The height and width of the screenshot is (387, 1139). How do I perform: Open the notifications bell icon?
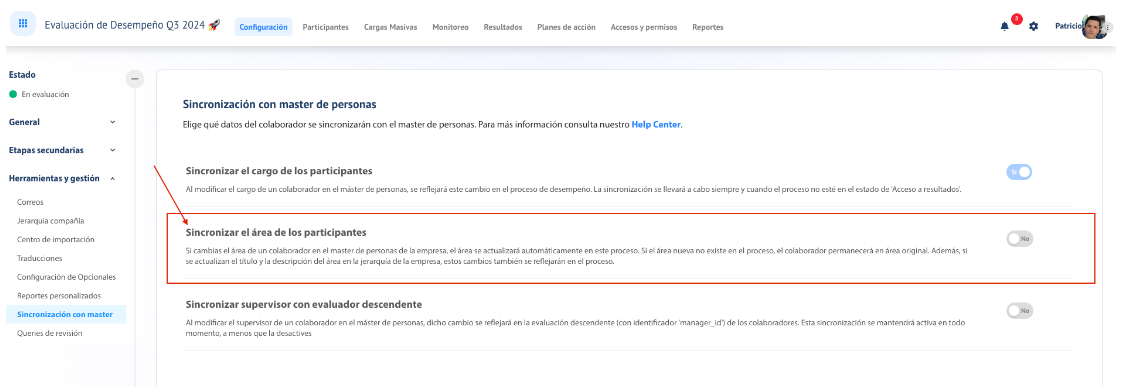1005,26
